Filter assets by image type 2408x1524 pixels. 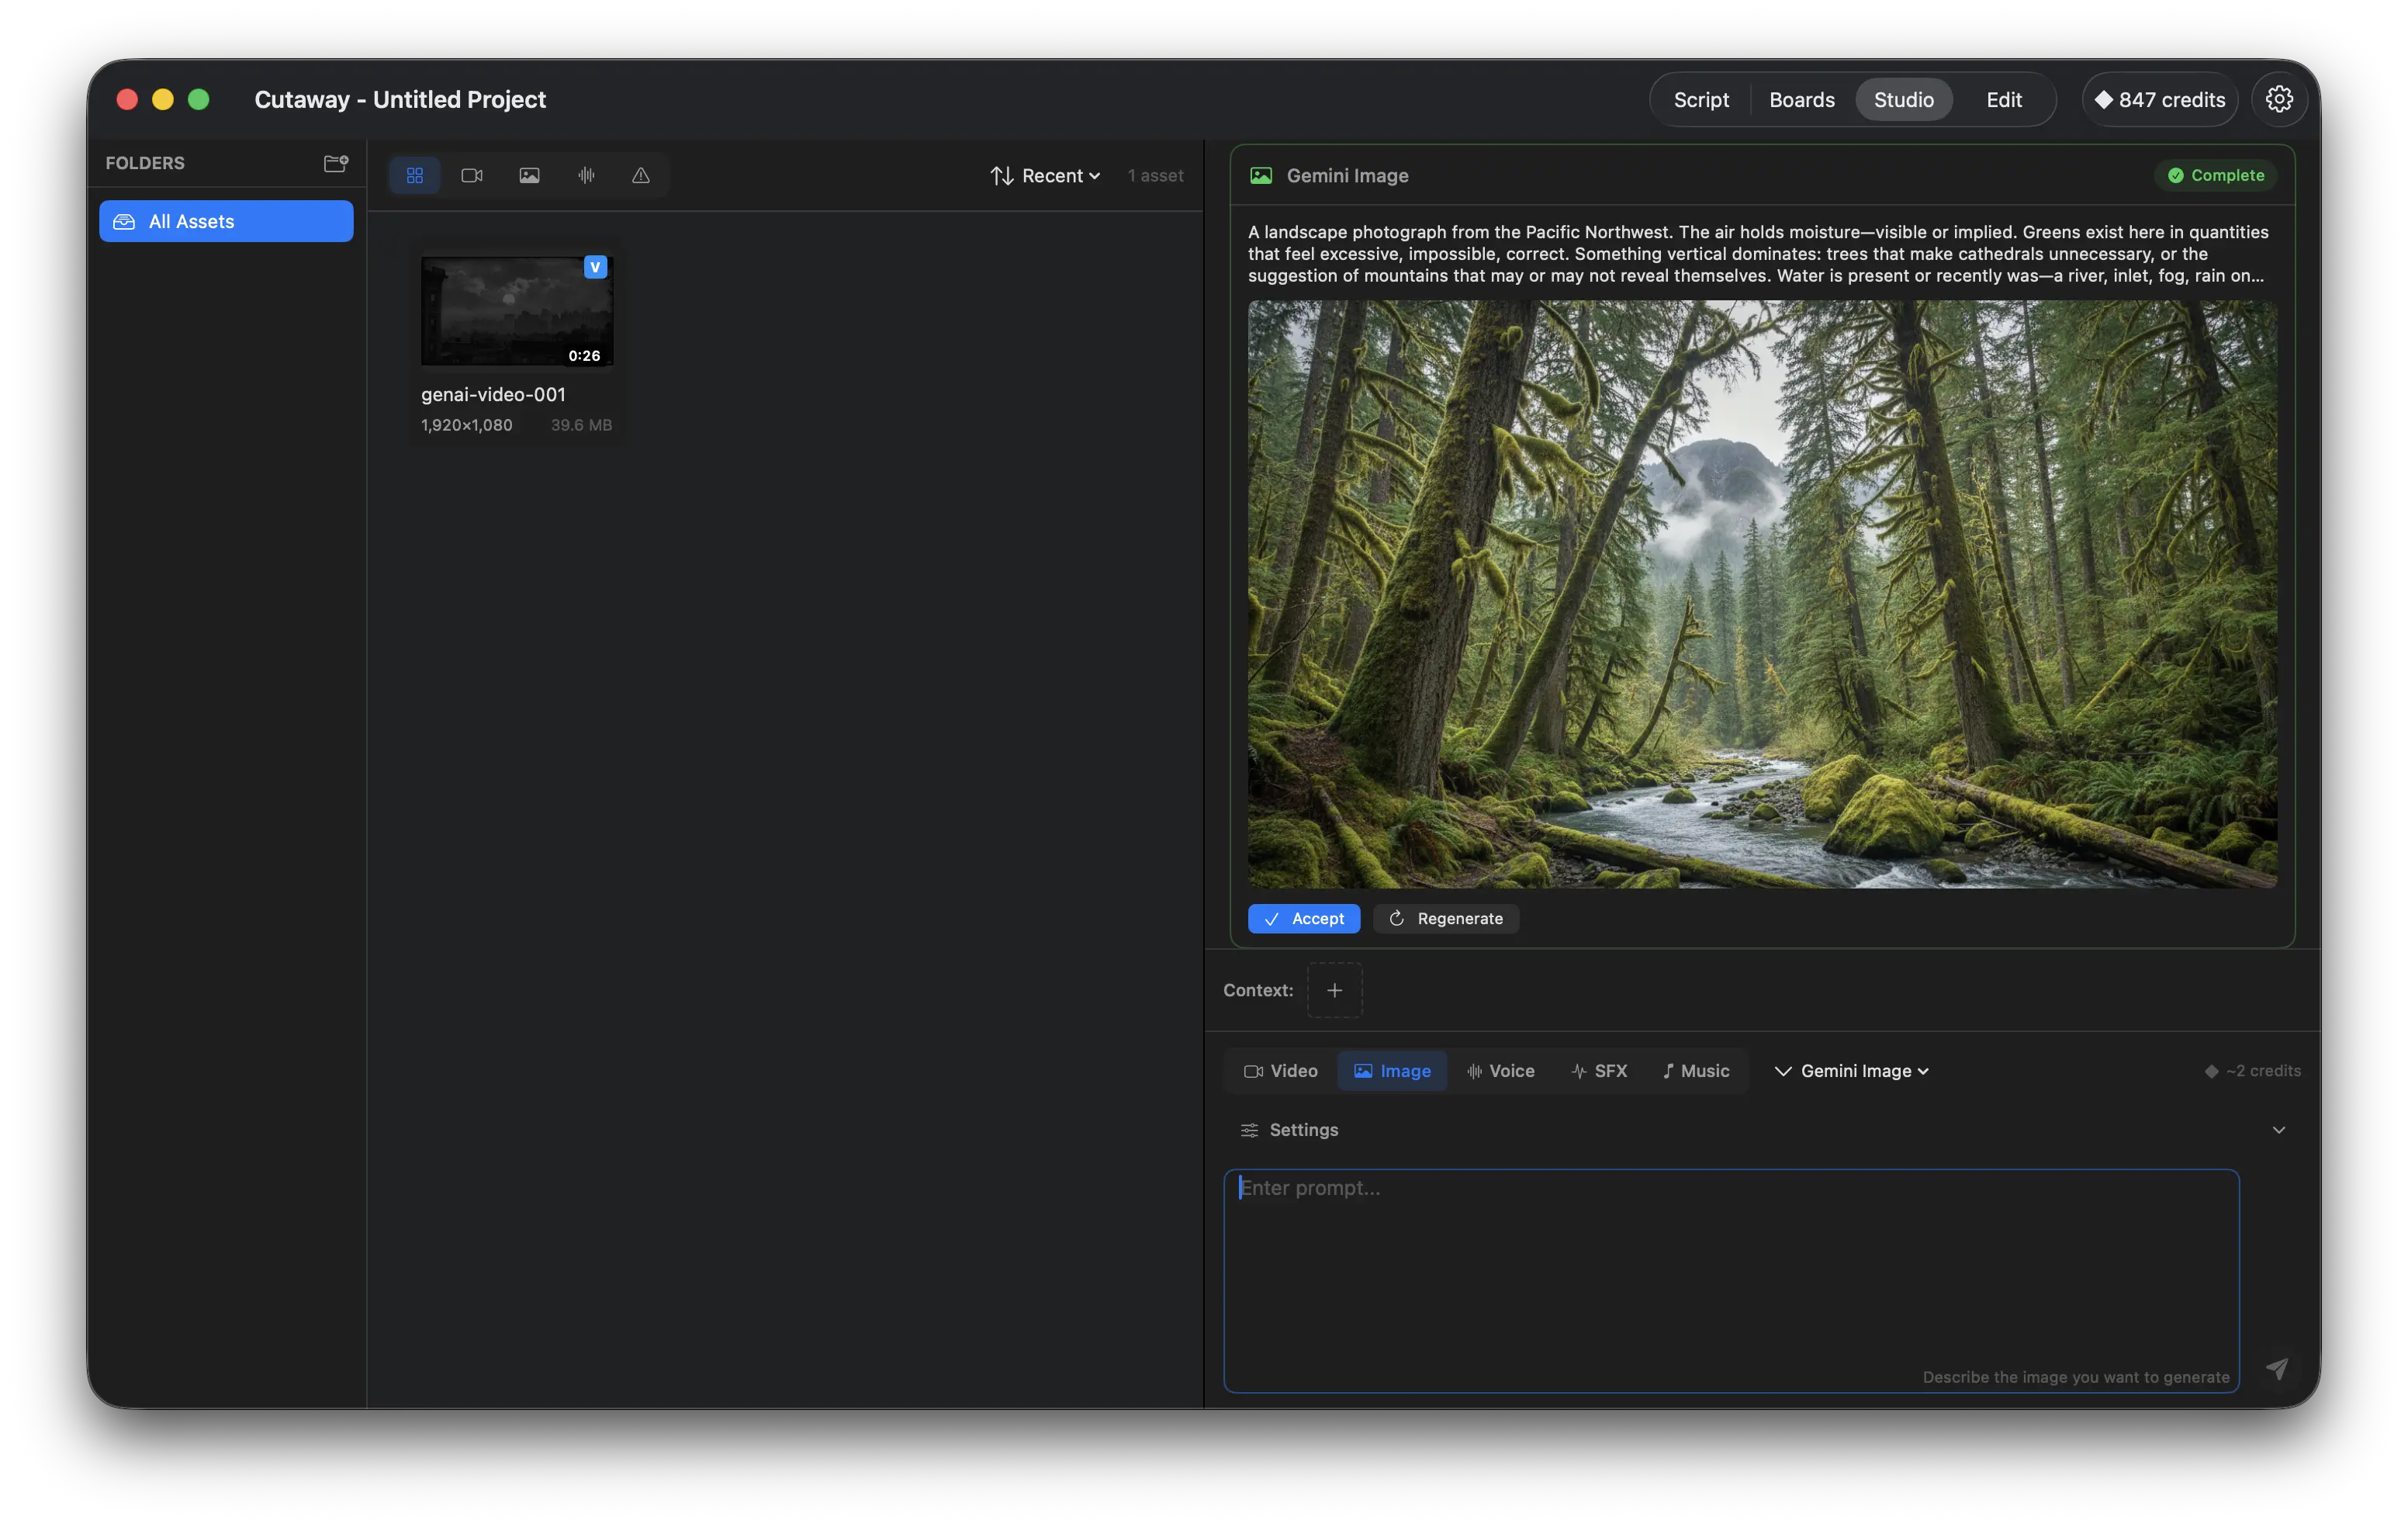(x=529, y=176)
